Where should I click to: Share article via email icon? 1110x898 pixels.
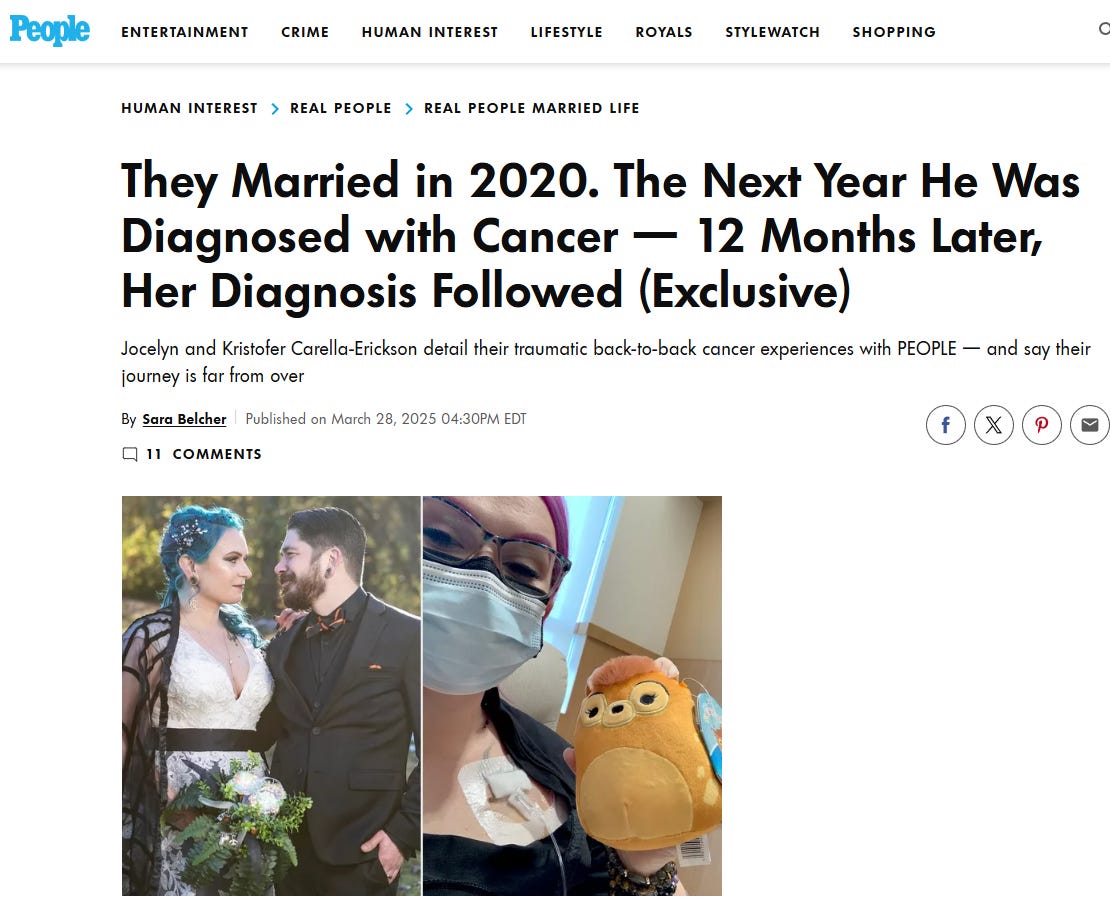[x=1090, y=425]
